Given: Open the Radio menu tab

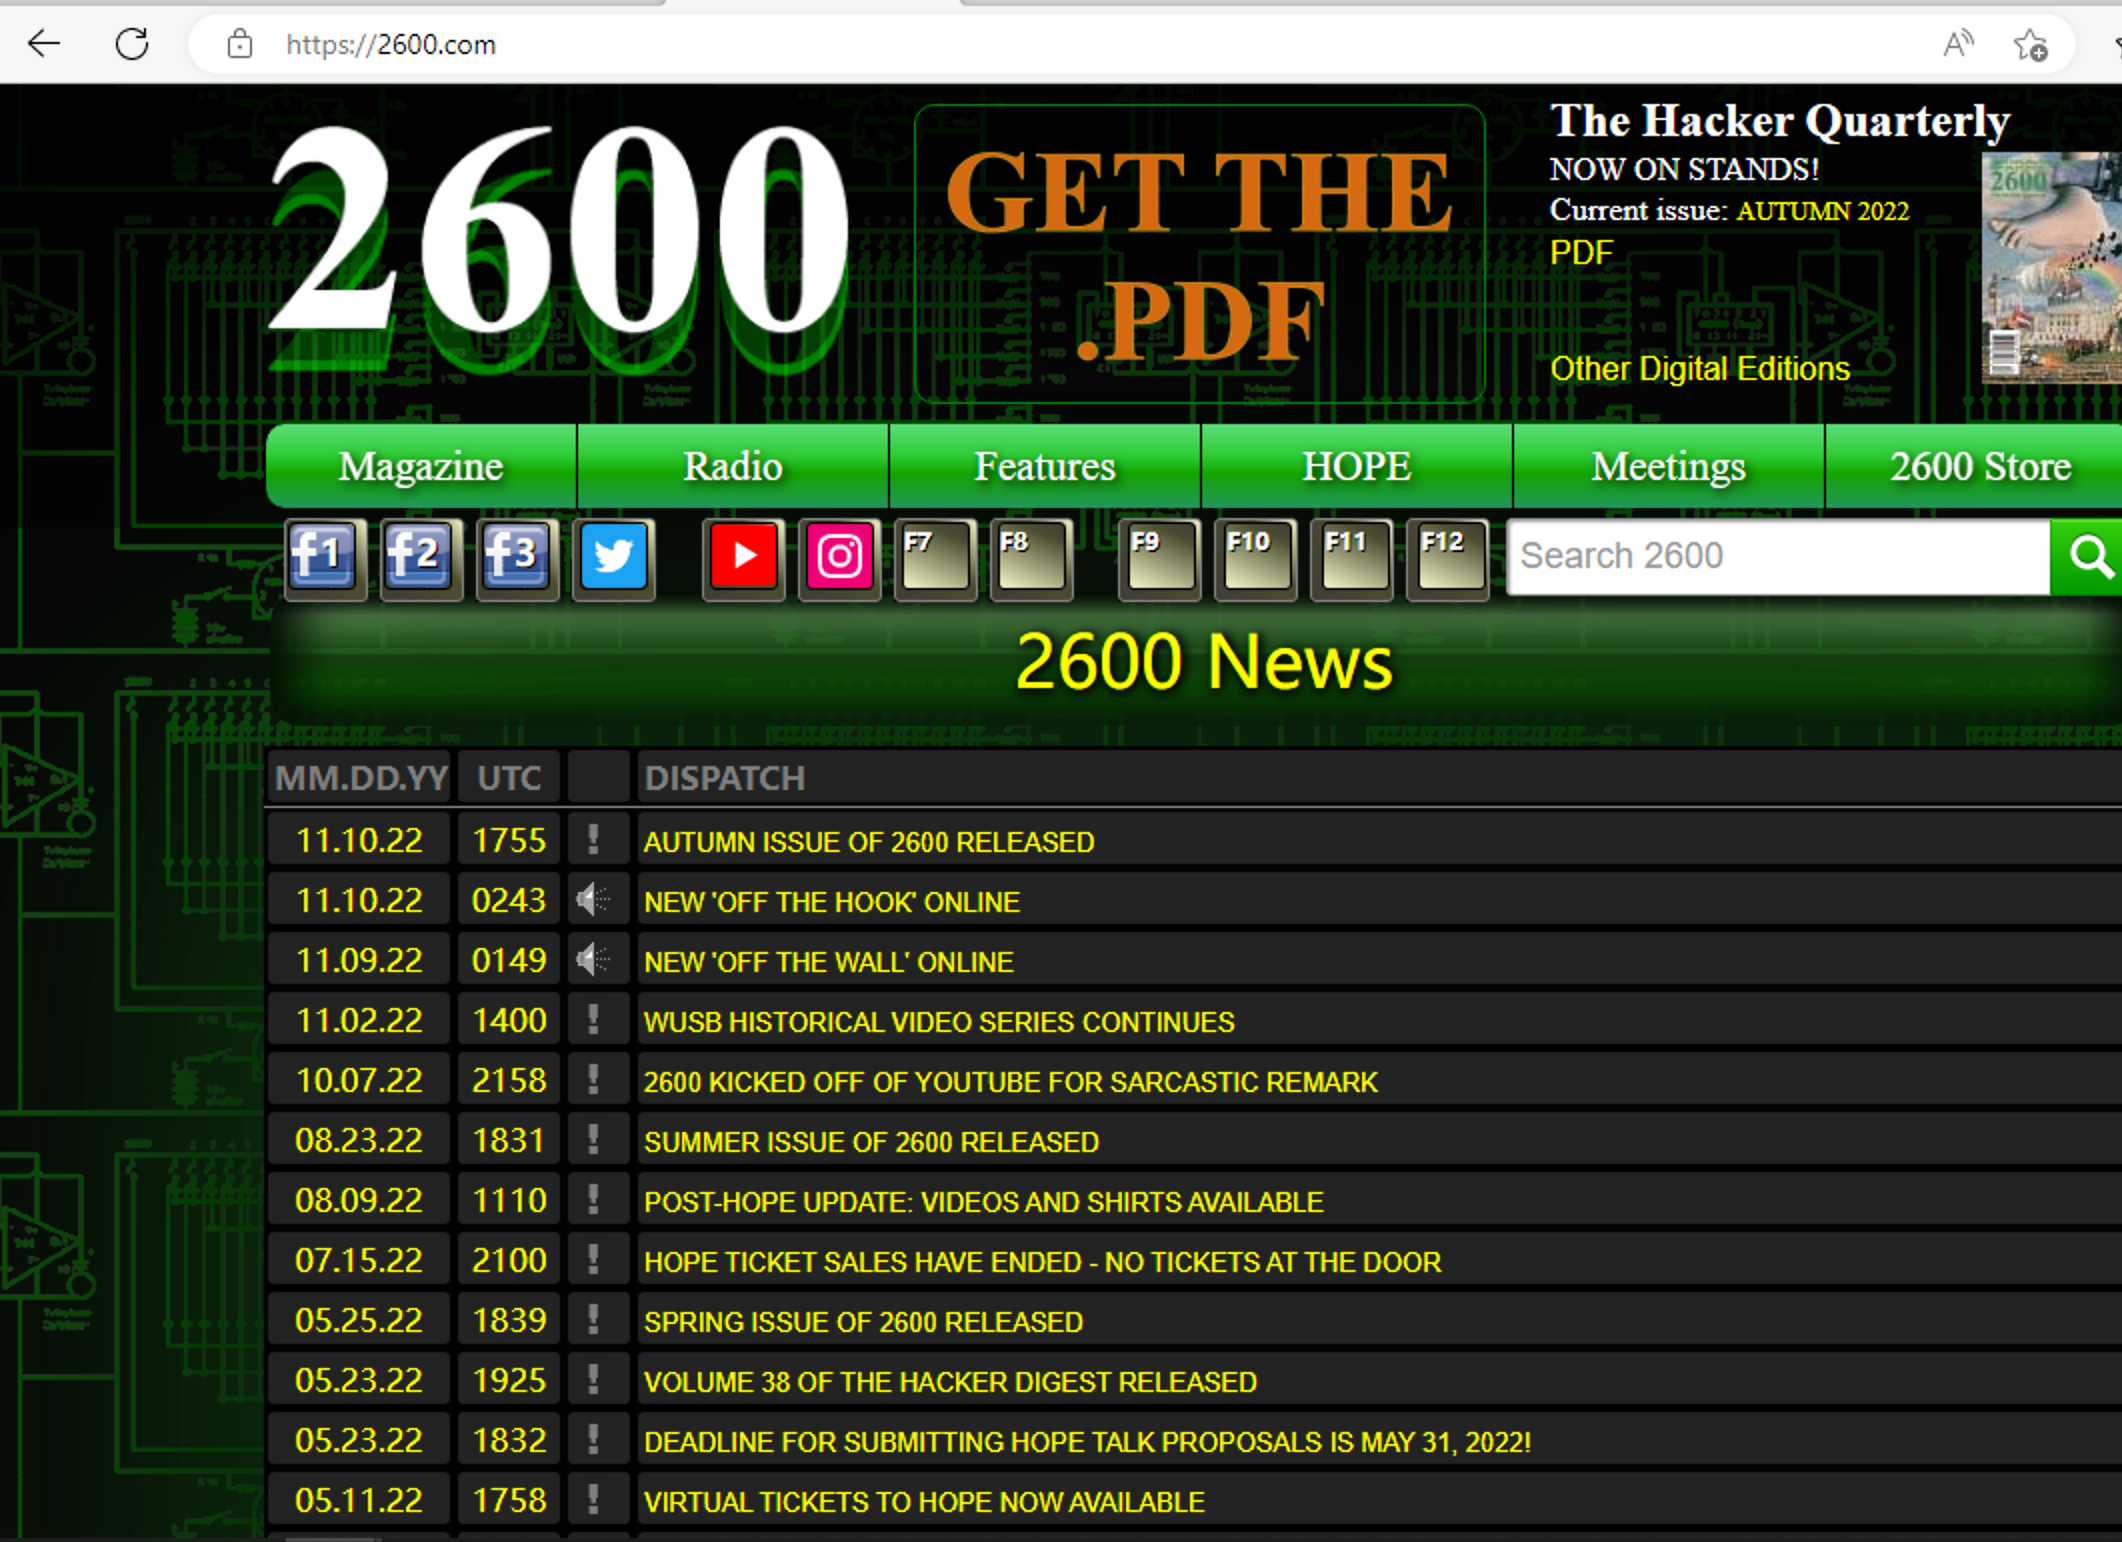Looking at the screenshot, I should [x=732, y=467].
